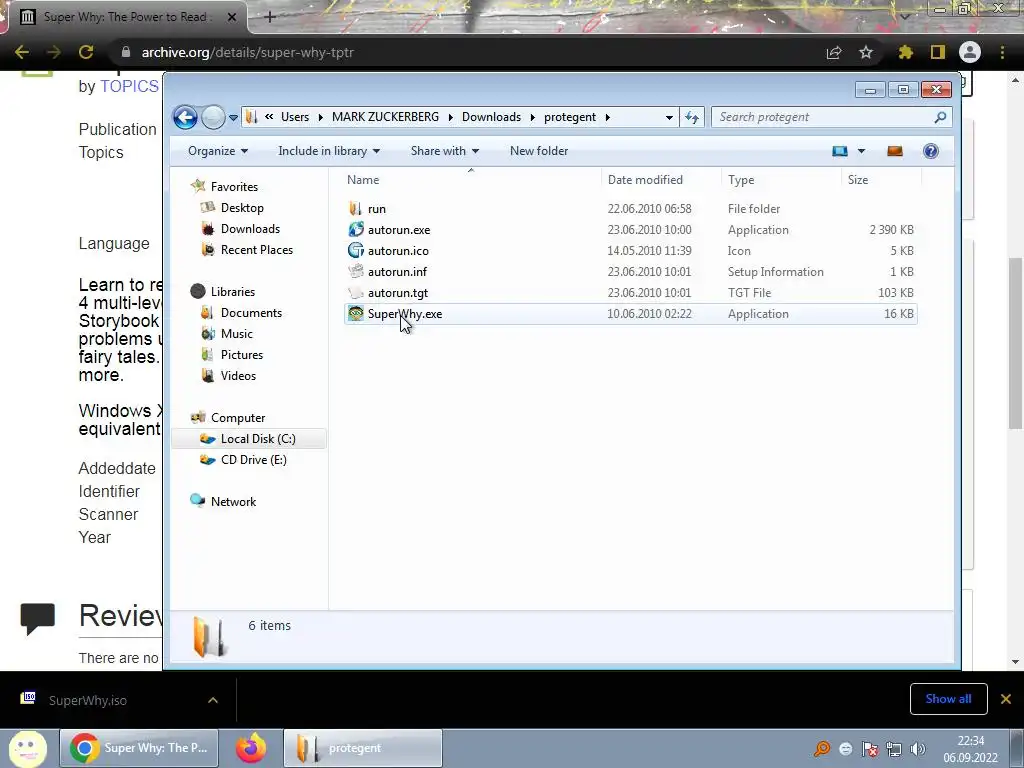This screenshot has height=768, width=1024.
Task: Select the autorun.exe file icon
Action: [x=355, y=229]
